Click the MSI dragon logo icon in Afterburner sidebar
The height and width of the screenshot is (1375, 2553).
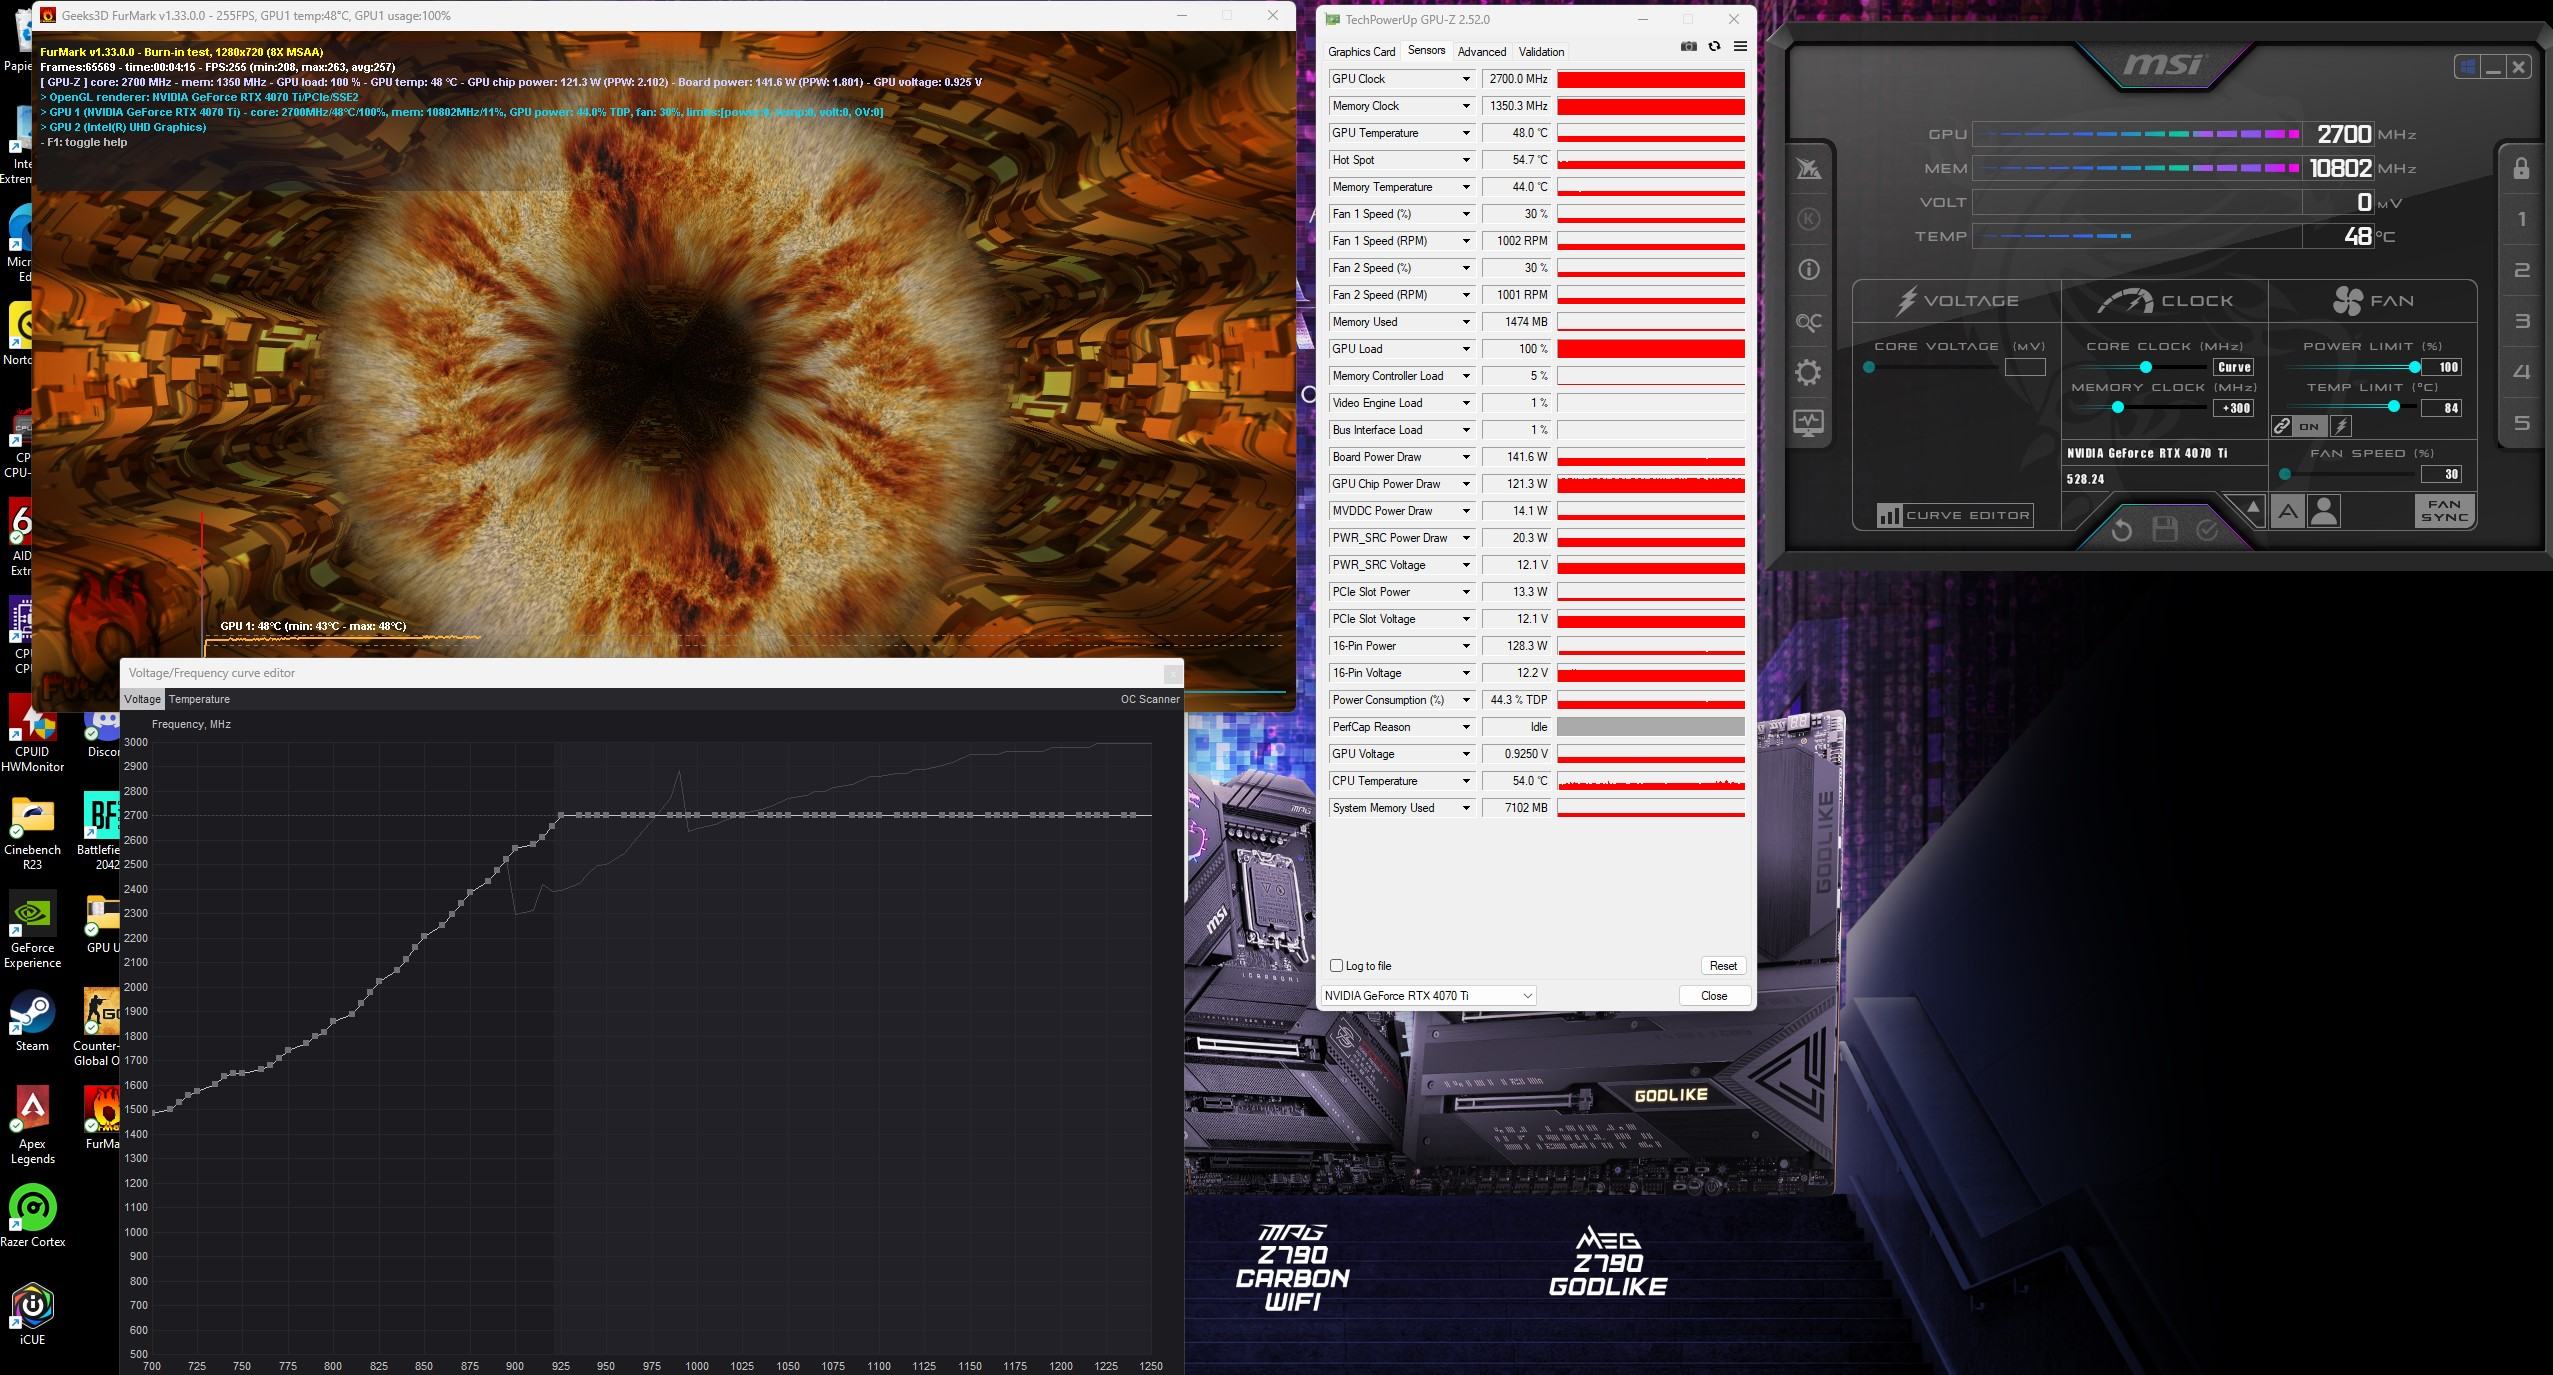tap(1808, 168)
